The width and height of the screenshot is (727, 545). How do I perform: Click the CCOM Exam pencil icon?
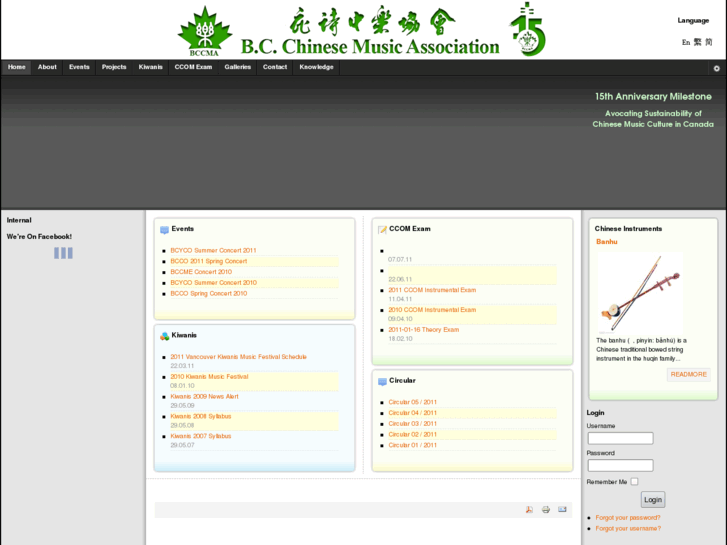click(x=382, y=230)
